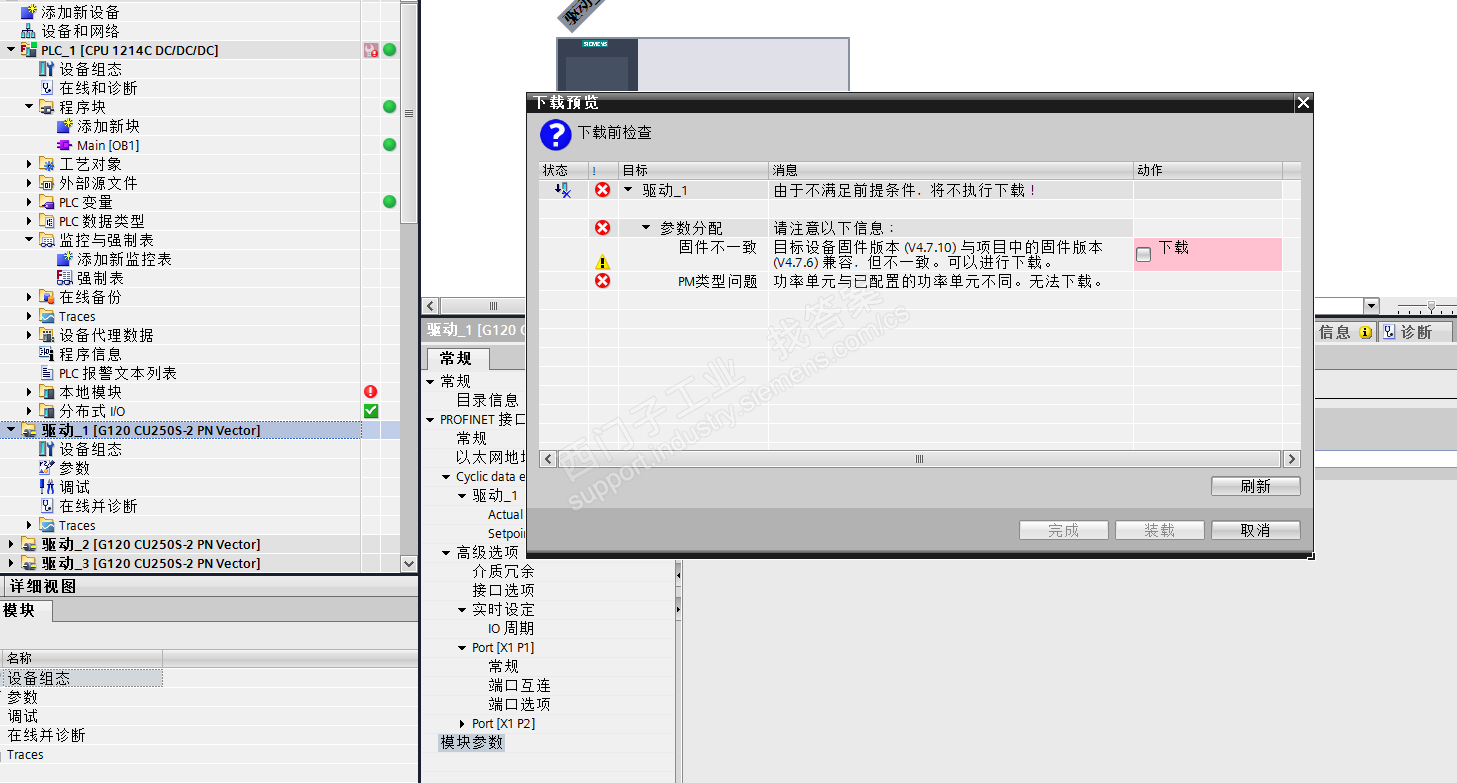Click the green online status dot beside Main [OB1]
Image resolution: width=1457 pixels, height=783 pixels.
389,145
